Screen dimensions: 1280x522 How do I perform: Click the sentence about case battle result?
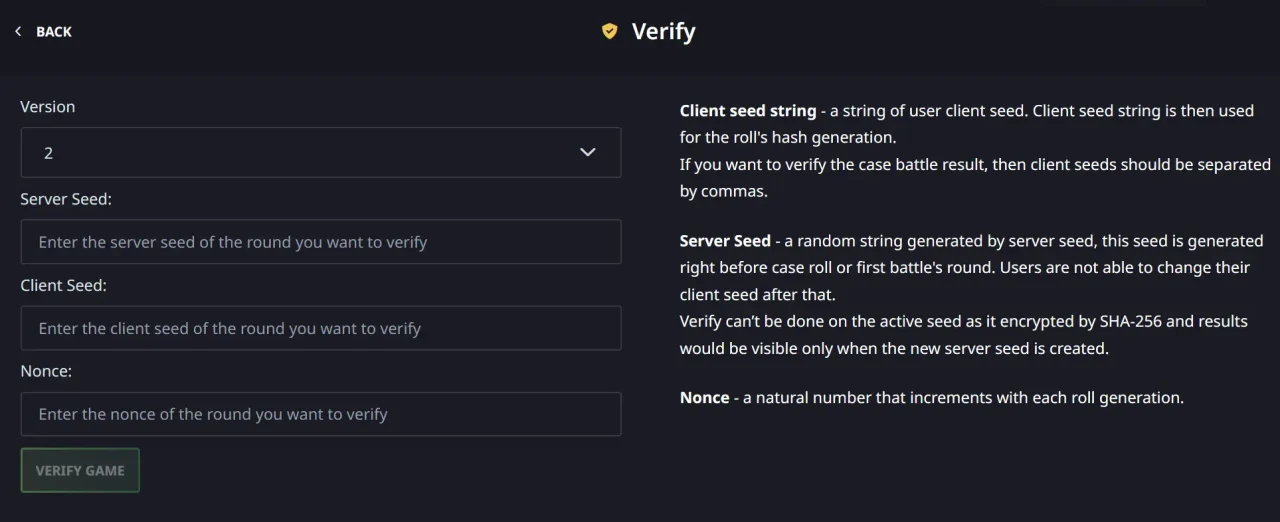tap(975, 165)
